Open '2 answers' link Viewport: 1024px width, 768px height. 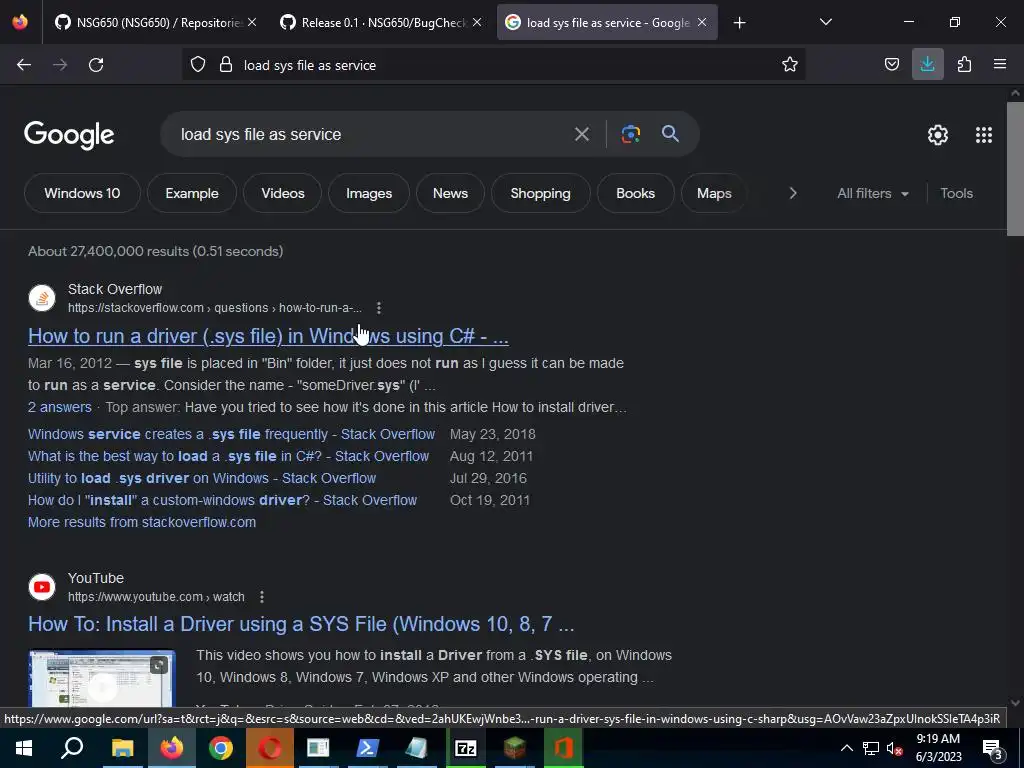point(59,407)
